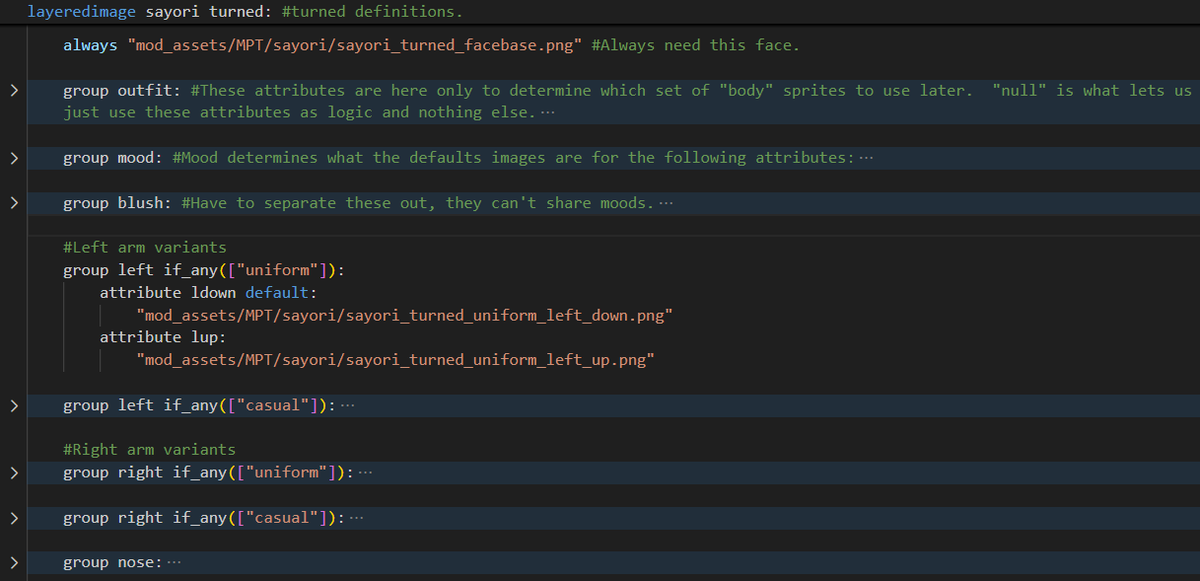1200x581 pixels.
Task: Click the 'always' keyword
Action: pos(90,46)
